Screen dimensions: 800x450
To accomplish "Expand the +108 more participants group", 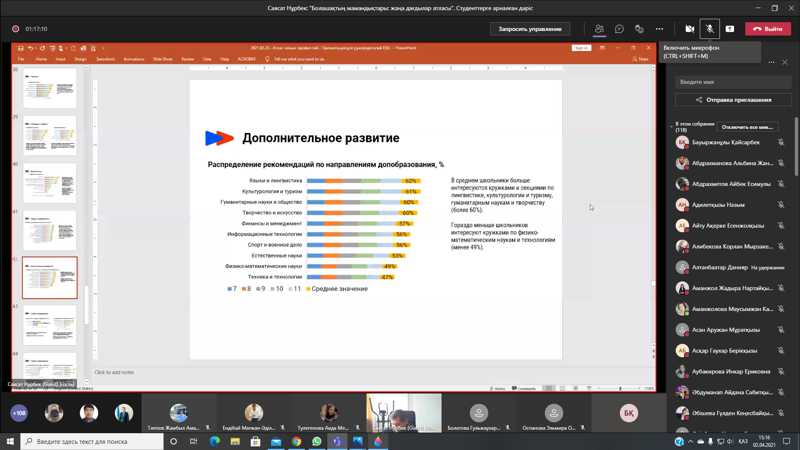I will (18, 412).
